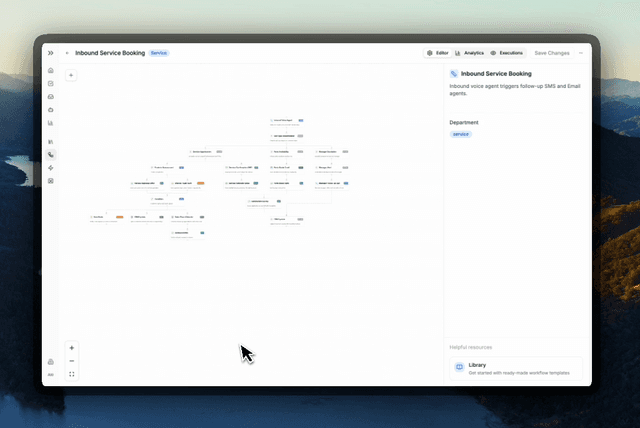
Task: Expand the sidebar with double chevron
Action: (x=51, y=52)
